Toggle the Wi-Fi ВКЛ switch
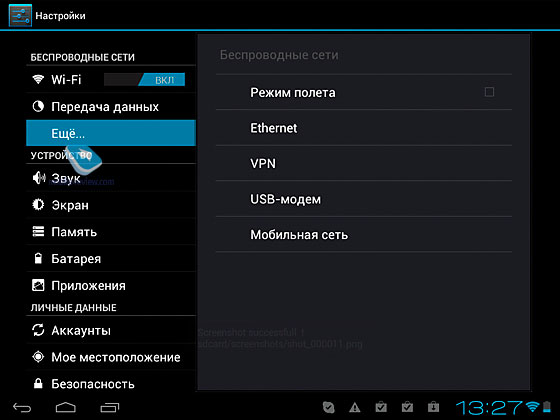The height and width of the screenshot is (420, 560). [144, 79]
